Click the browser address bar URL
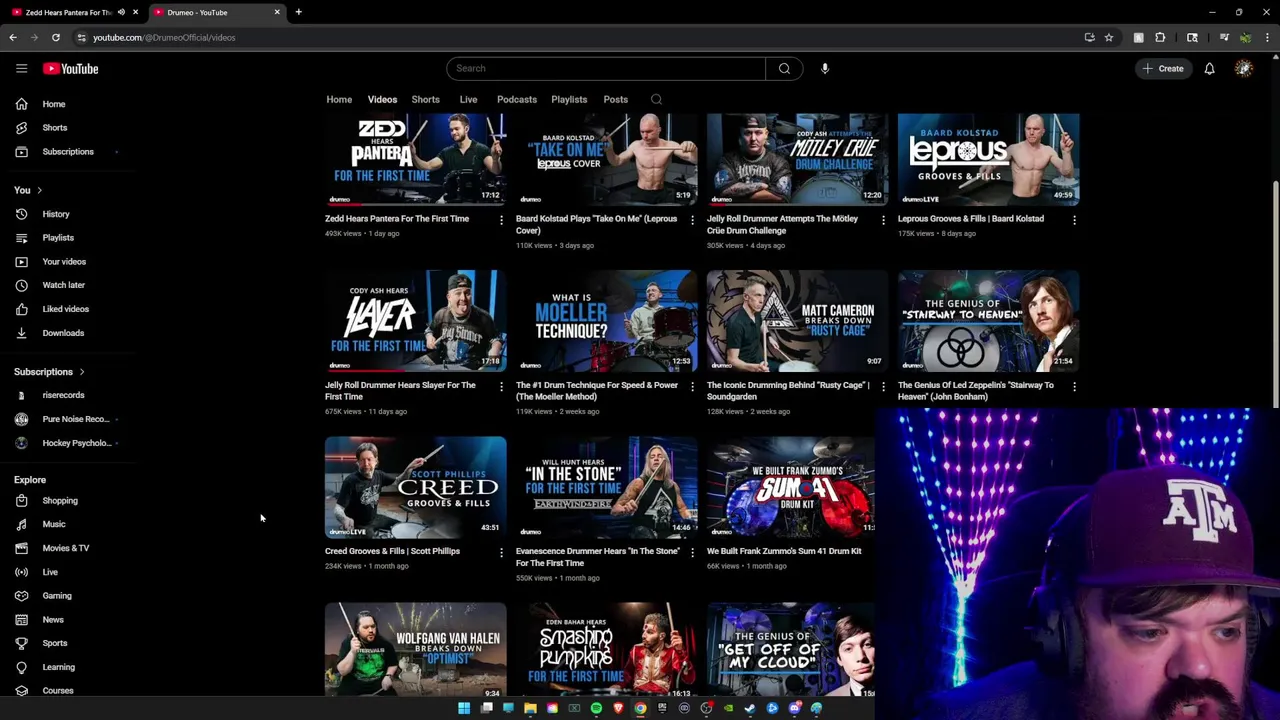This screenshot has height=720, width=1280. point(164,37)
